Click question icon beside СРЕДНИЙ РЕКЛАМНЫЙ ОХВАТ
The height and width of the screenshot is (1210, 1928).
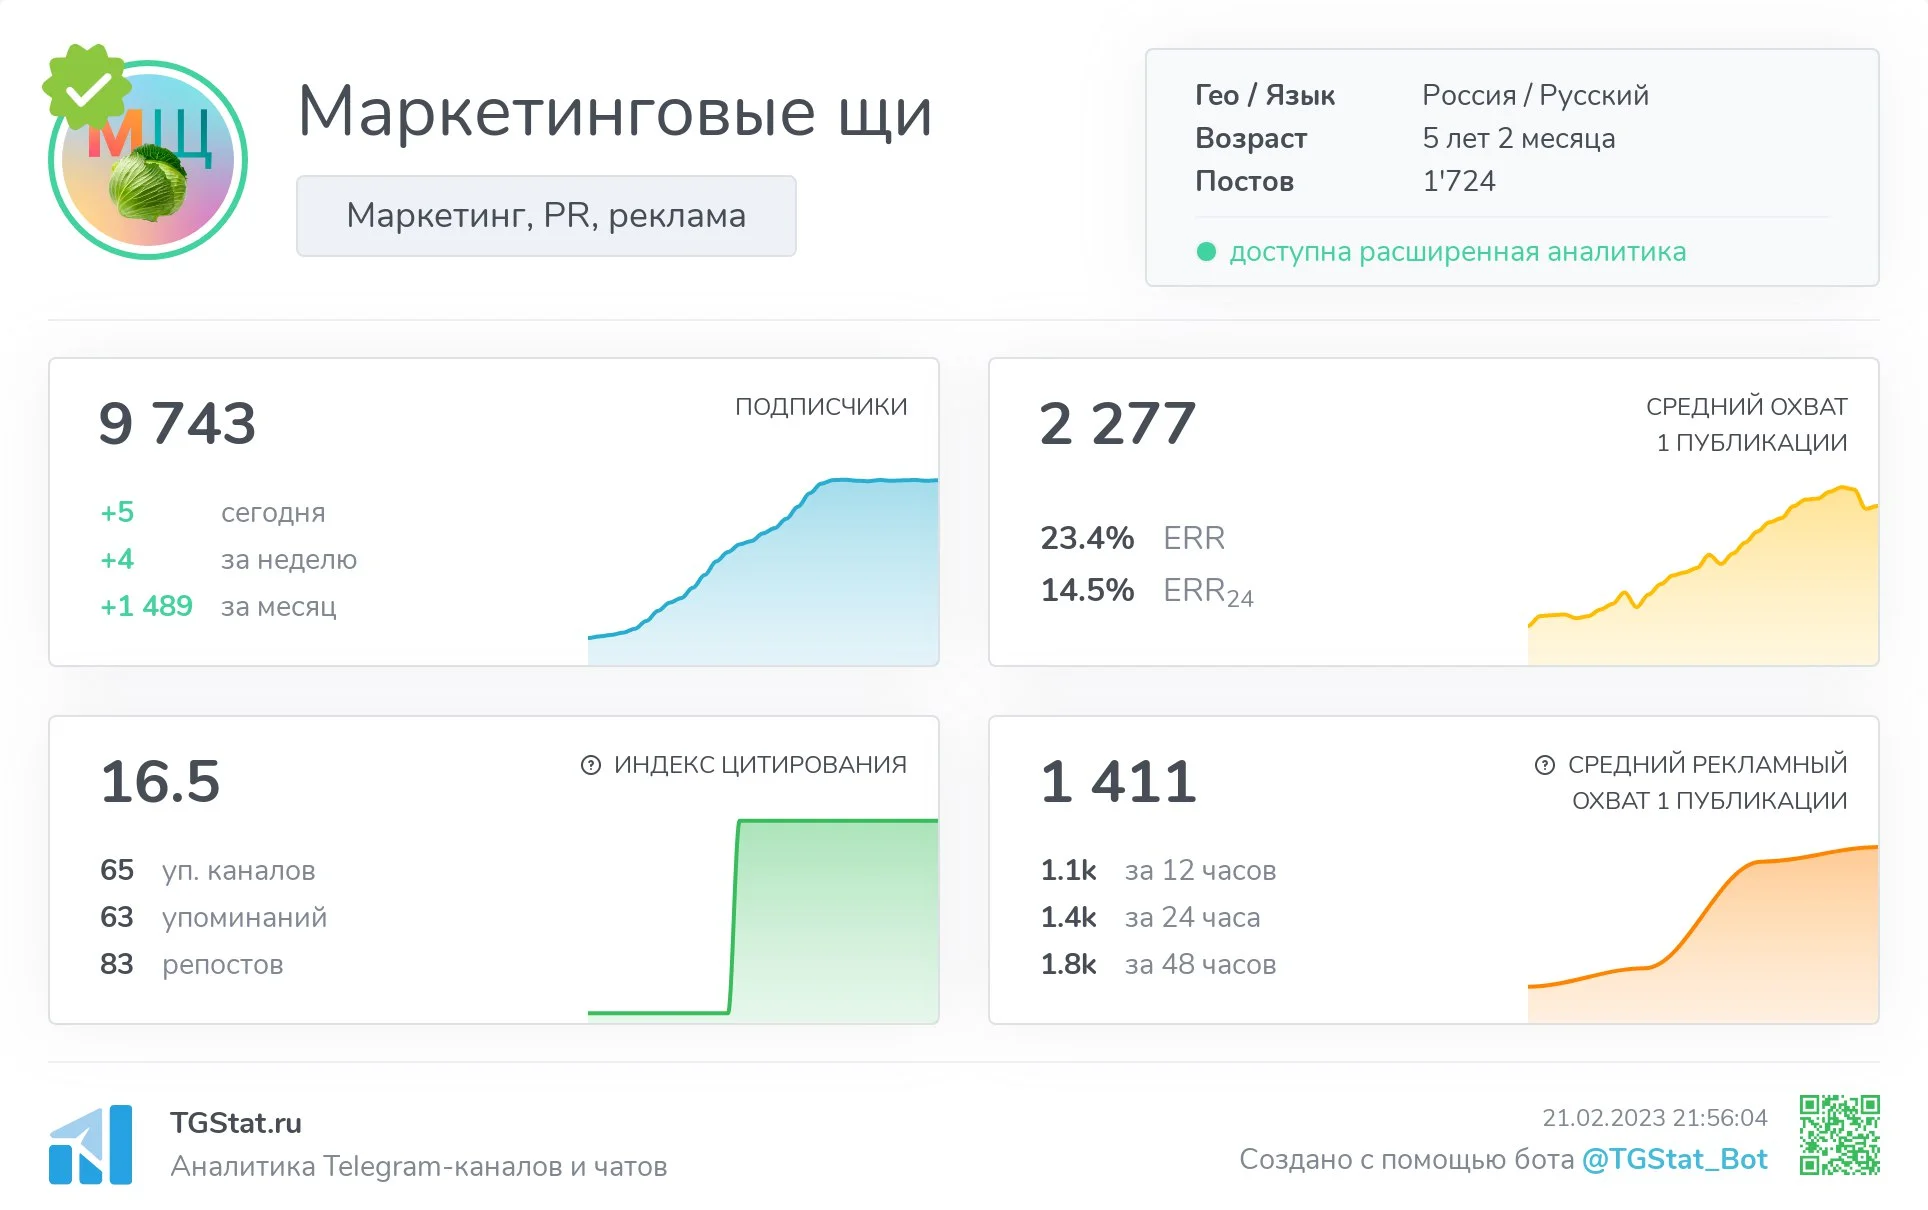[x=1544, y=765]
